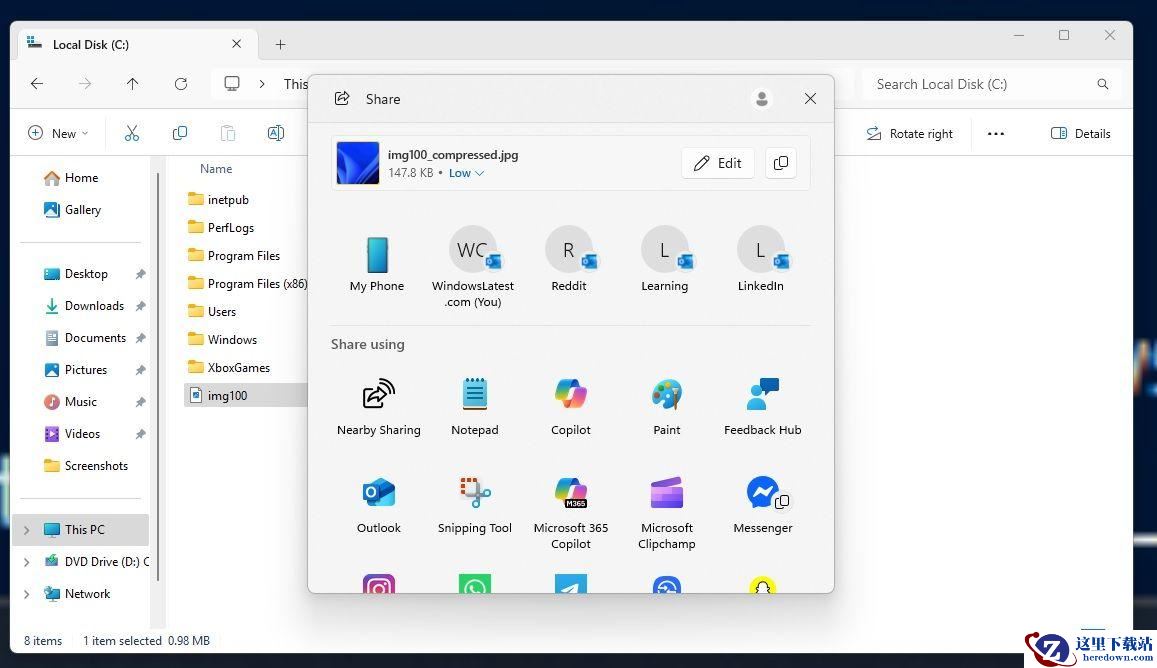The height and width of the screenshot is (668, 1157).
Task: Share with Learning contact
Action: click(x=664, y=259)
